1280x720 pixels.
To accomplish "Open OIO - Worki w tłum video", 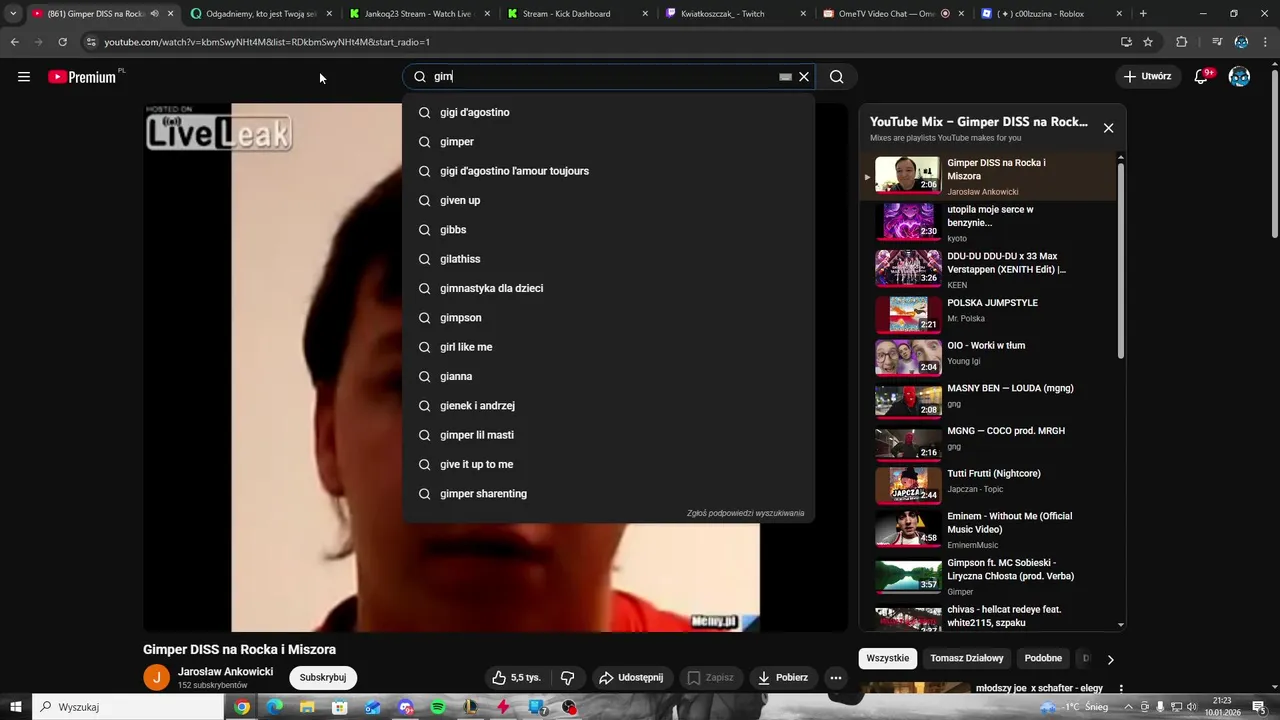I will (990, 355).
